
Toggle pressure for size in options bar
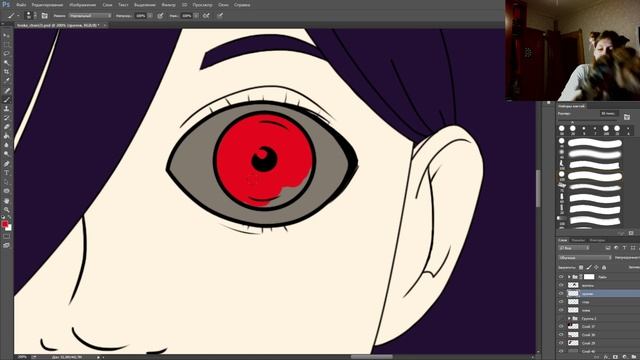[220, 16]
